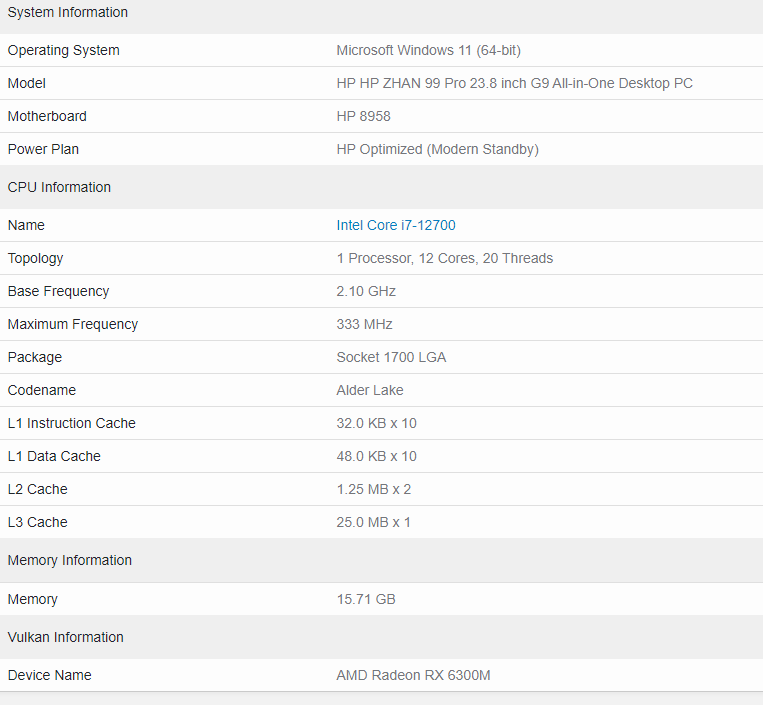Open the Intel Core i7-12700 link
Viewport: 763px width, 705px height.
(396, 225)
